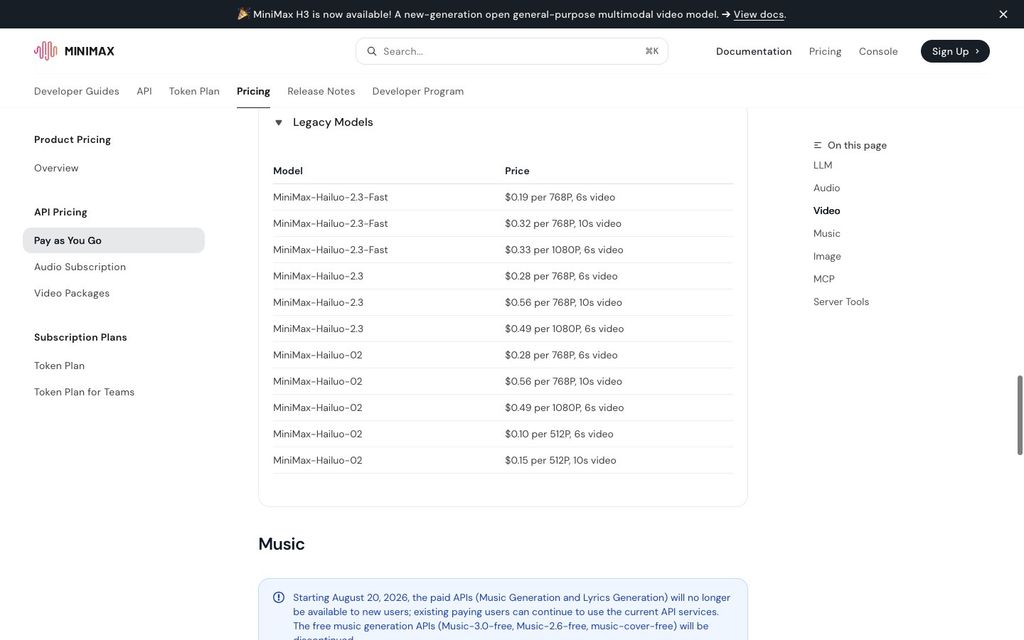Click the Music section heading
Screen dimensions: 1024x640
point(281,544)
